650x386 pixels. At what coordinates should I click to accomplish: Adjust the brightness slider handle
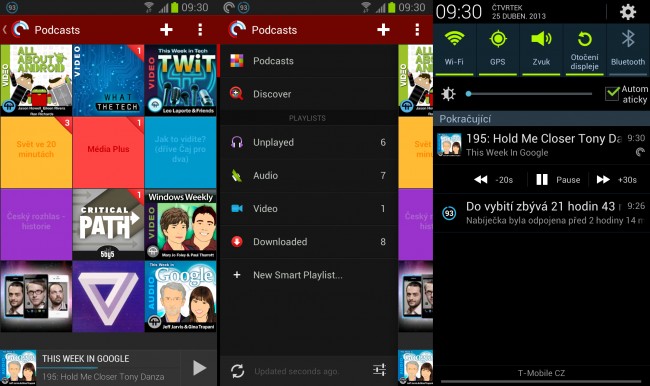click(468, 94)
